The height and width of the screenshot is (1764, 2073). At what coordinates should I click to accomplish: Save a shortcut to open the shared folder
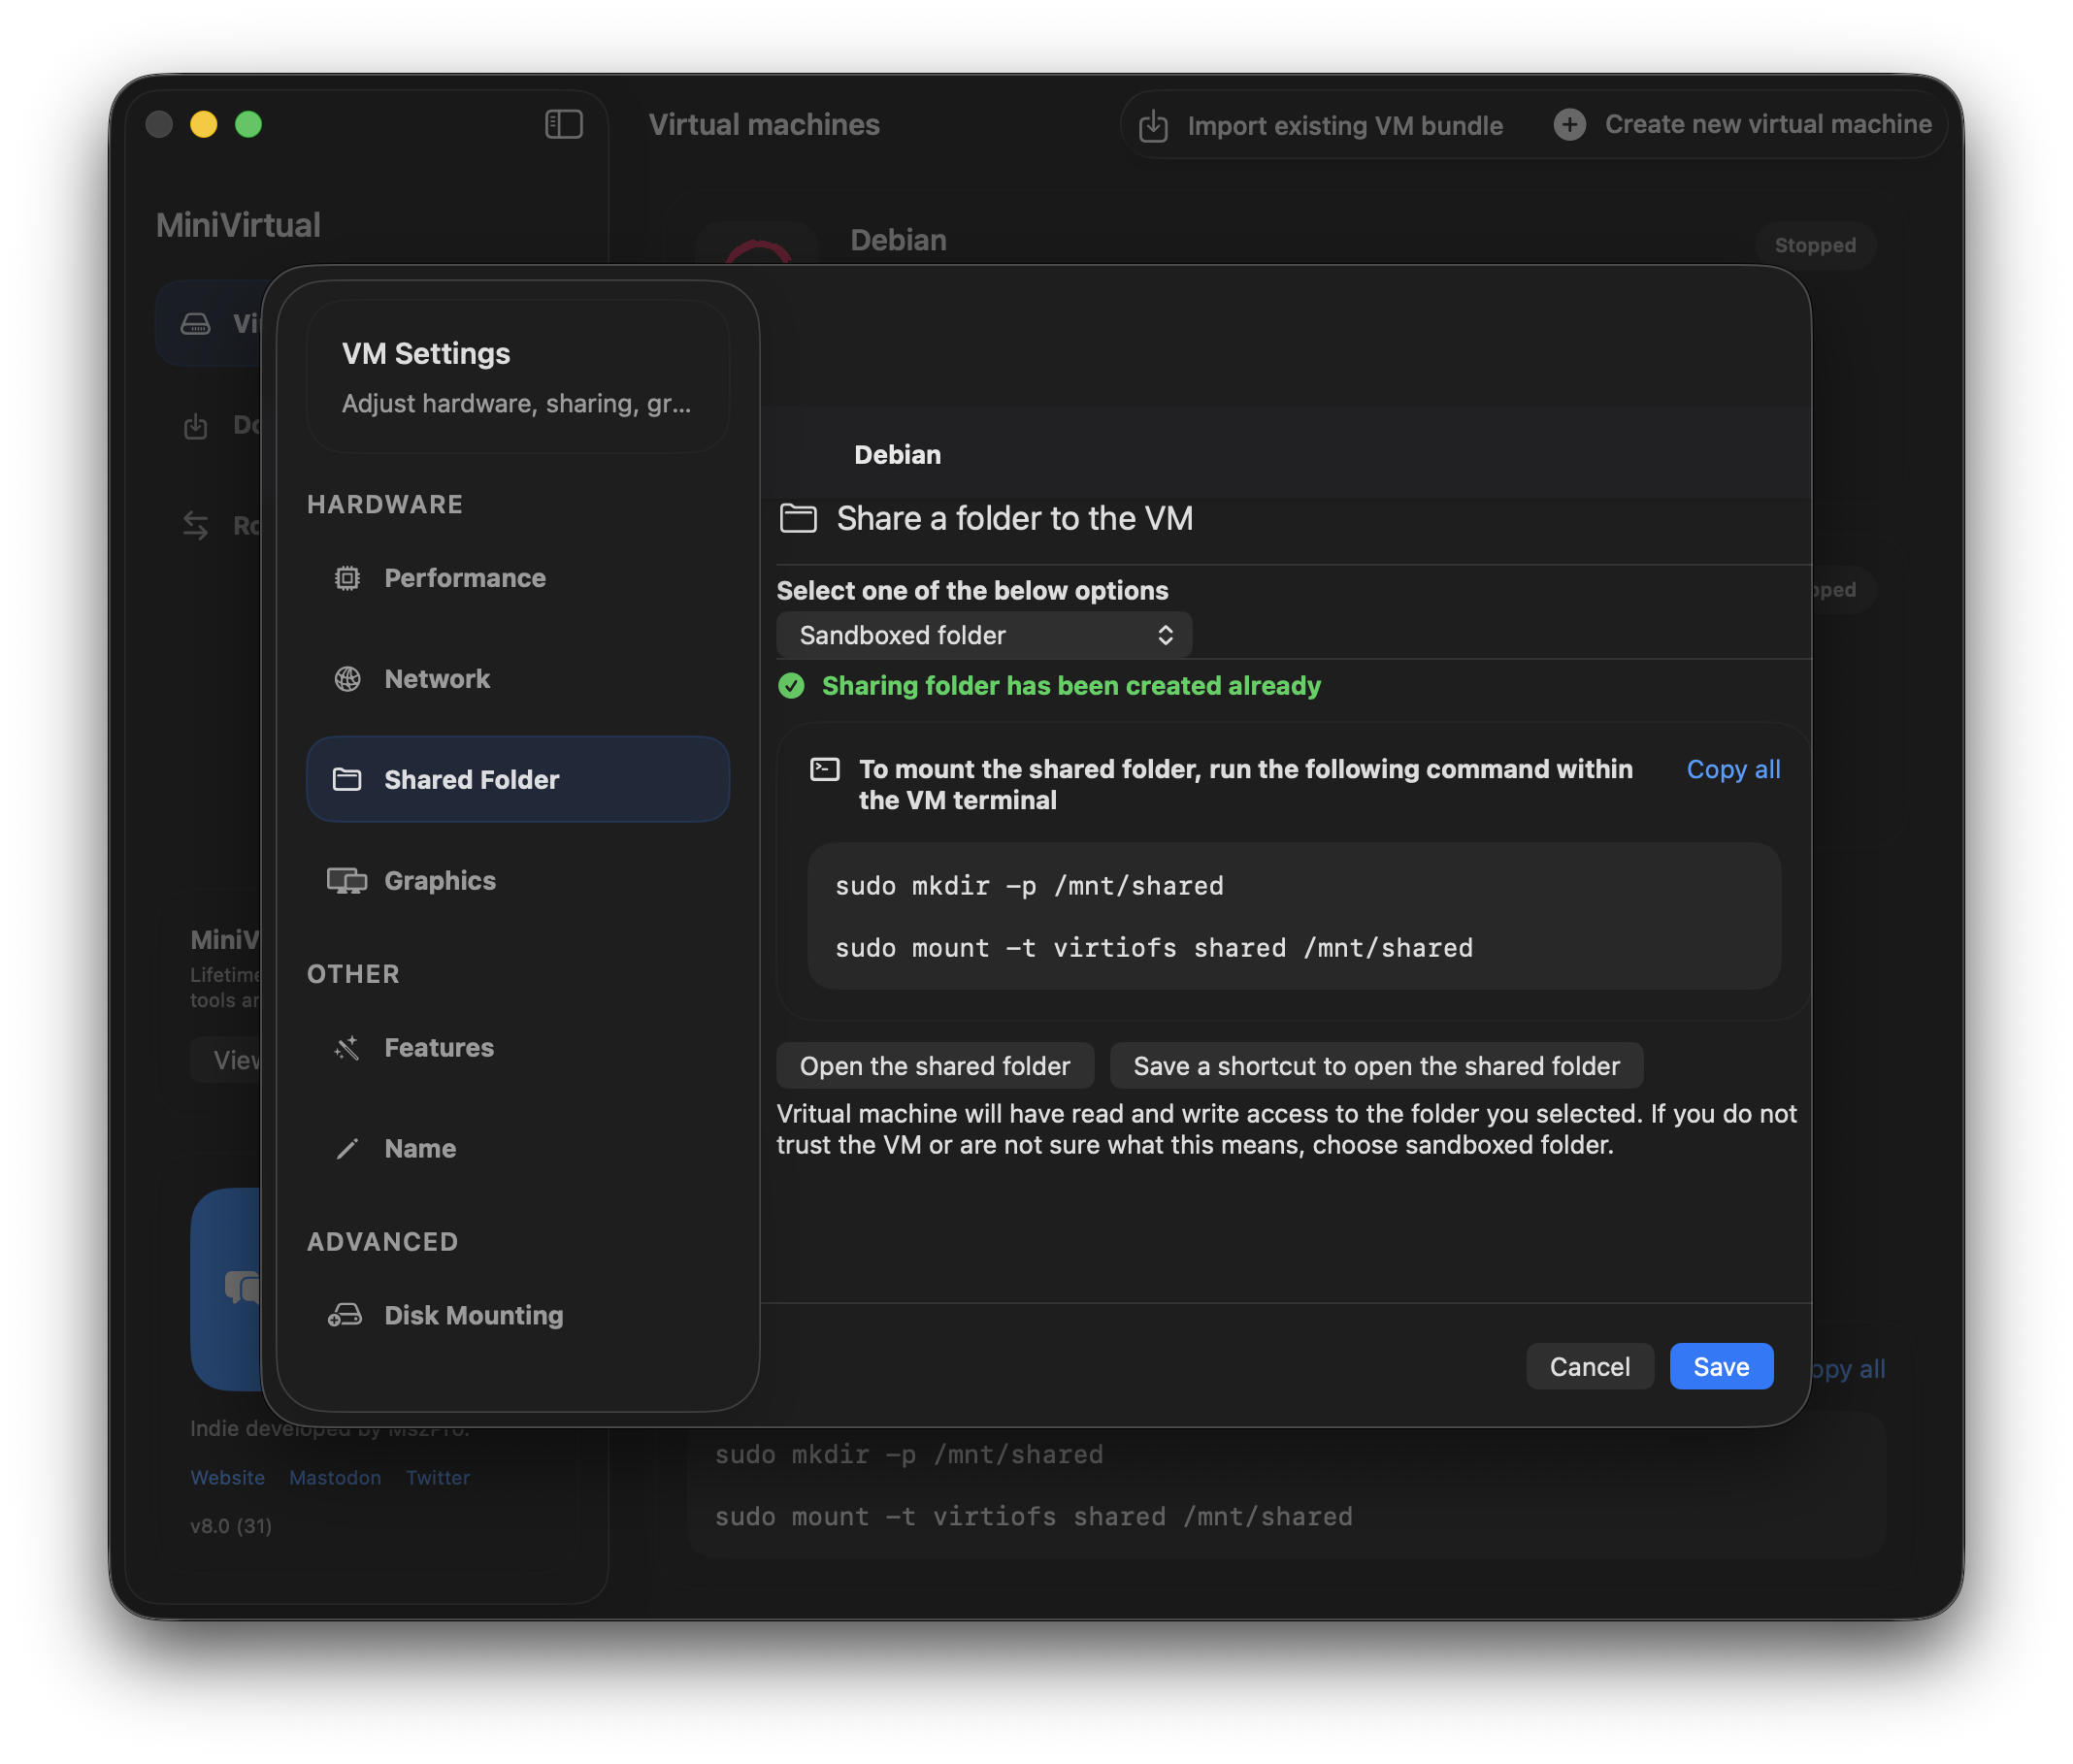[x=1376, y=1065]
